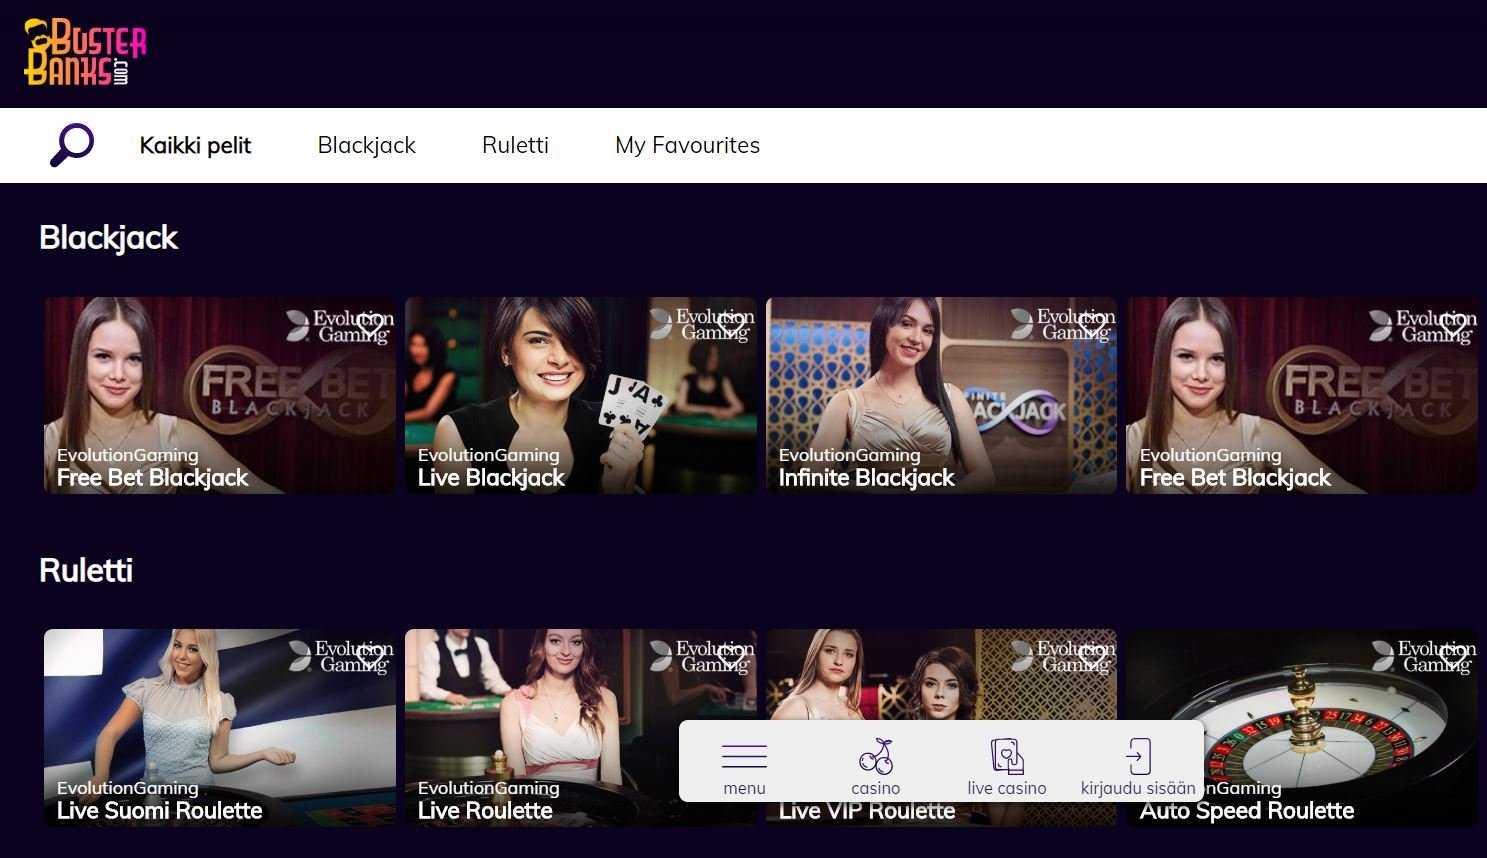Launch the Live Blackjack game card

[x=580, y=395]
